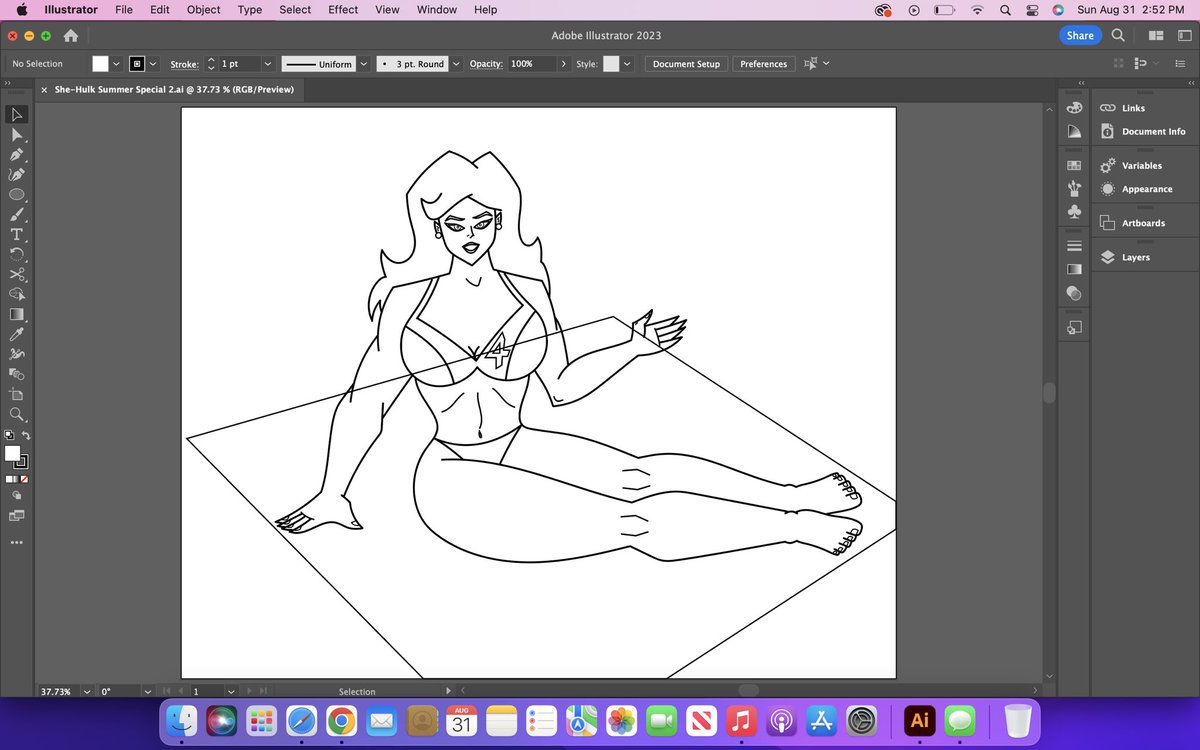
Task: Open the Brushes panel icon
Action: click(x=1074, y=188)
